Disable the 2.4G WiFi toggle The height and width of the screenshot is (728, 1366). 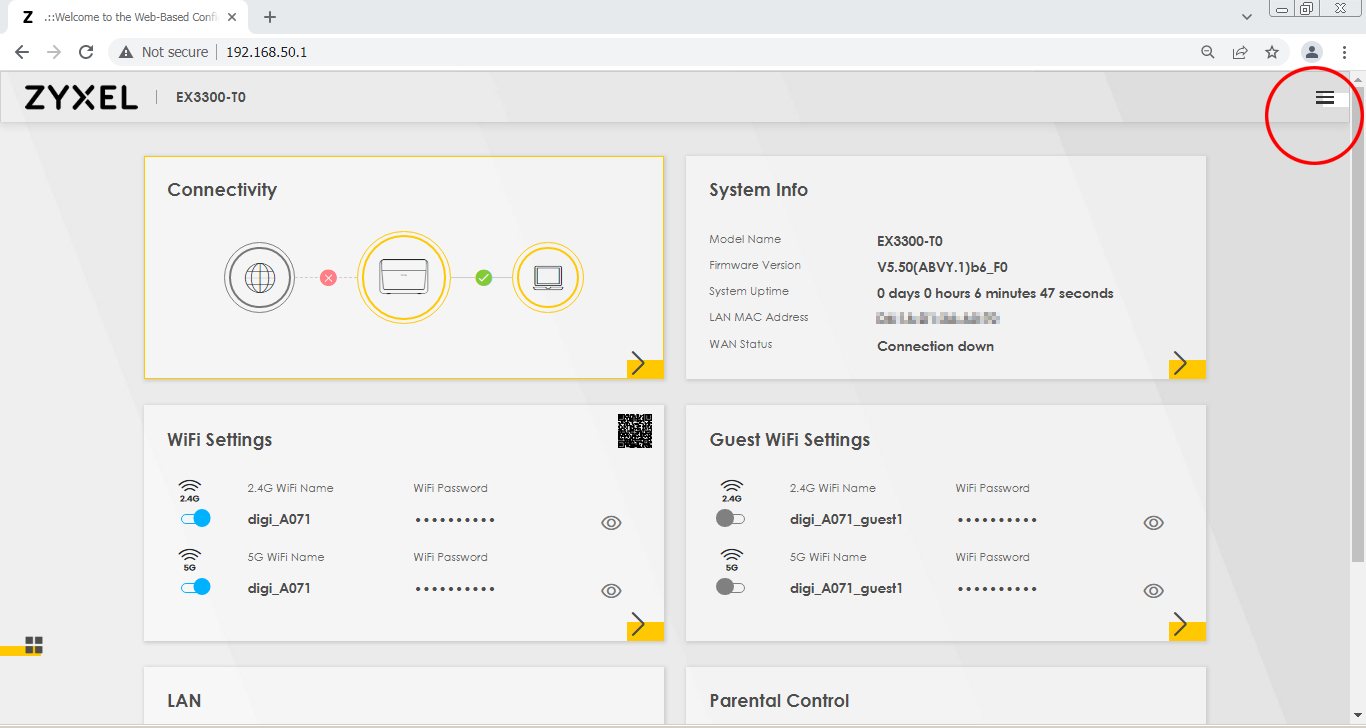196,518
